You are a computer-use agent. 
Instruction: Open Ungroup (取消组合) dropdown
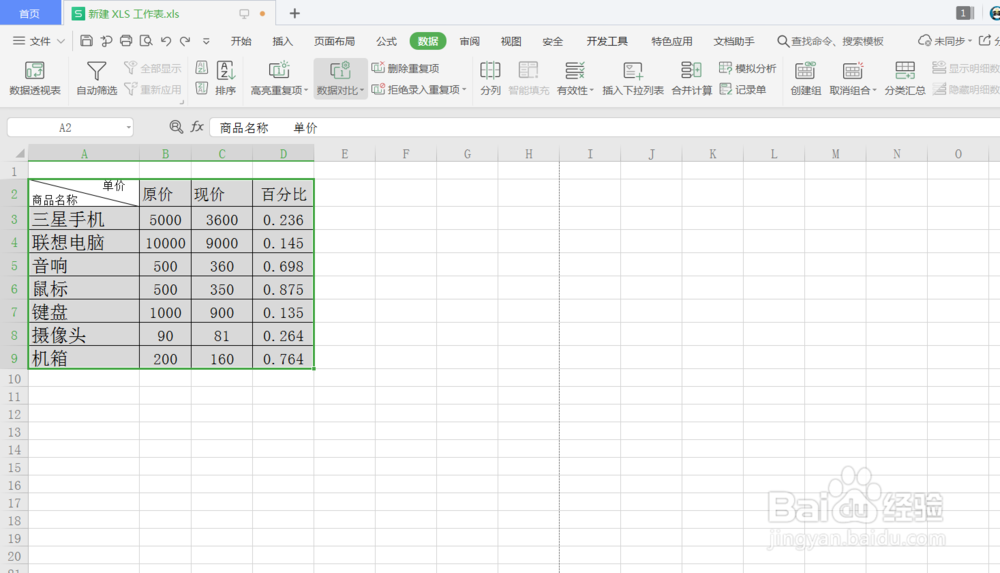[x=853, y=78]
